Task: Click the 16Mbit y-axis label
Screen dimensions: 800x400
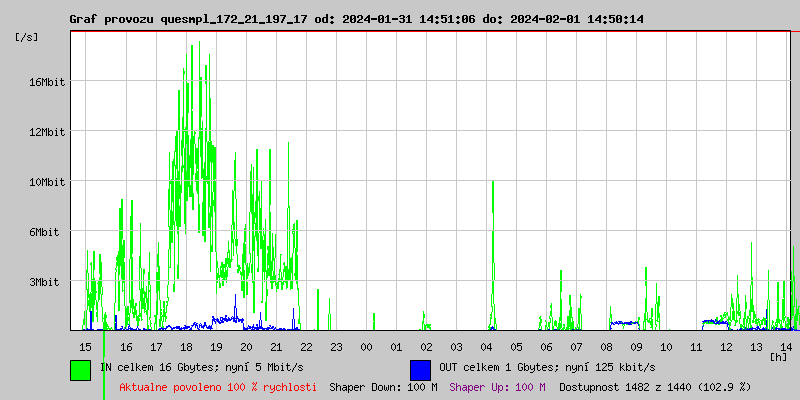Action: (47, 82)
